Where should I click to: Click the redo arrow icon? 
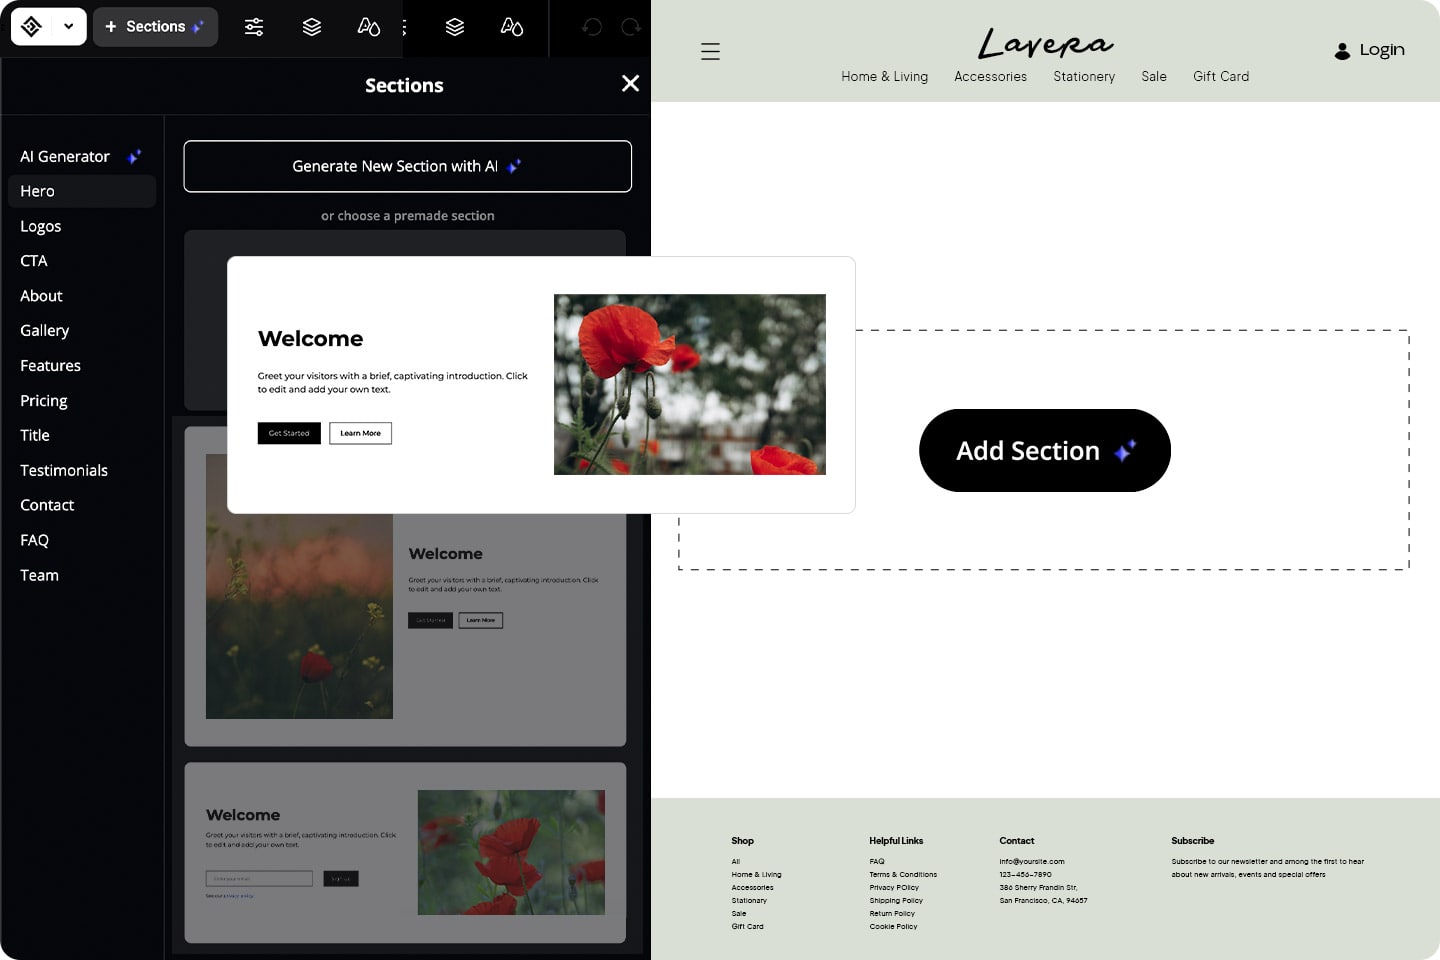pos(630,27)
